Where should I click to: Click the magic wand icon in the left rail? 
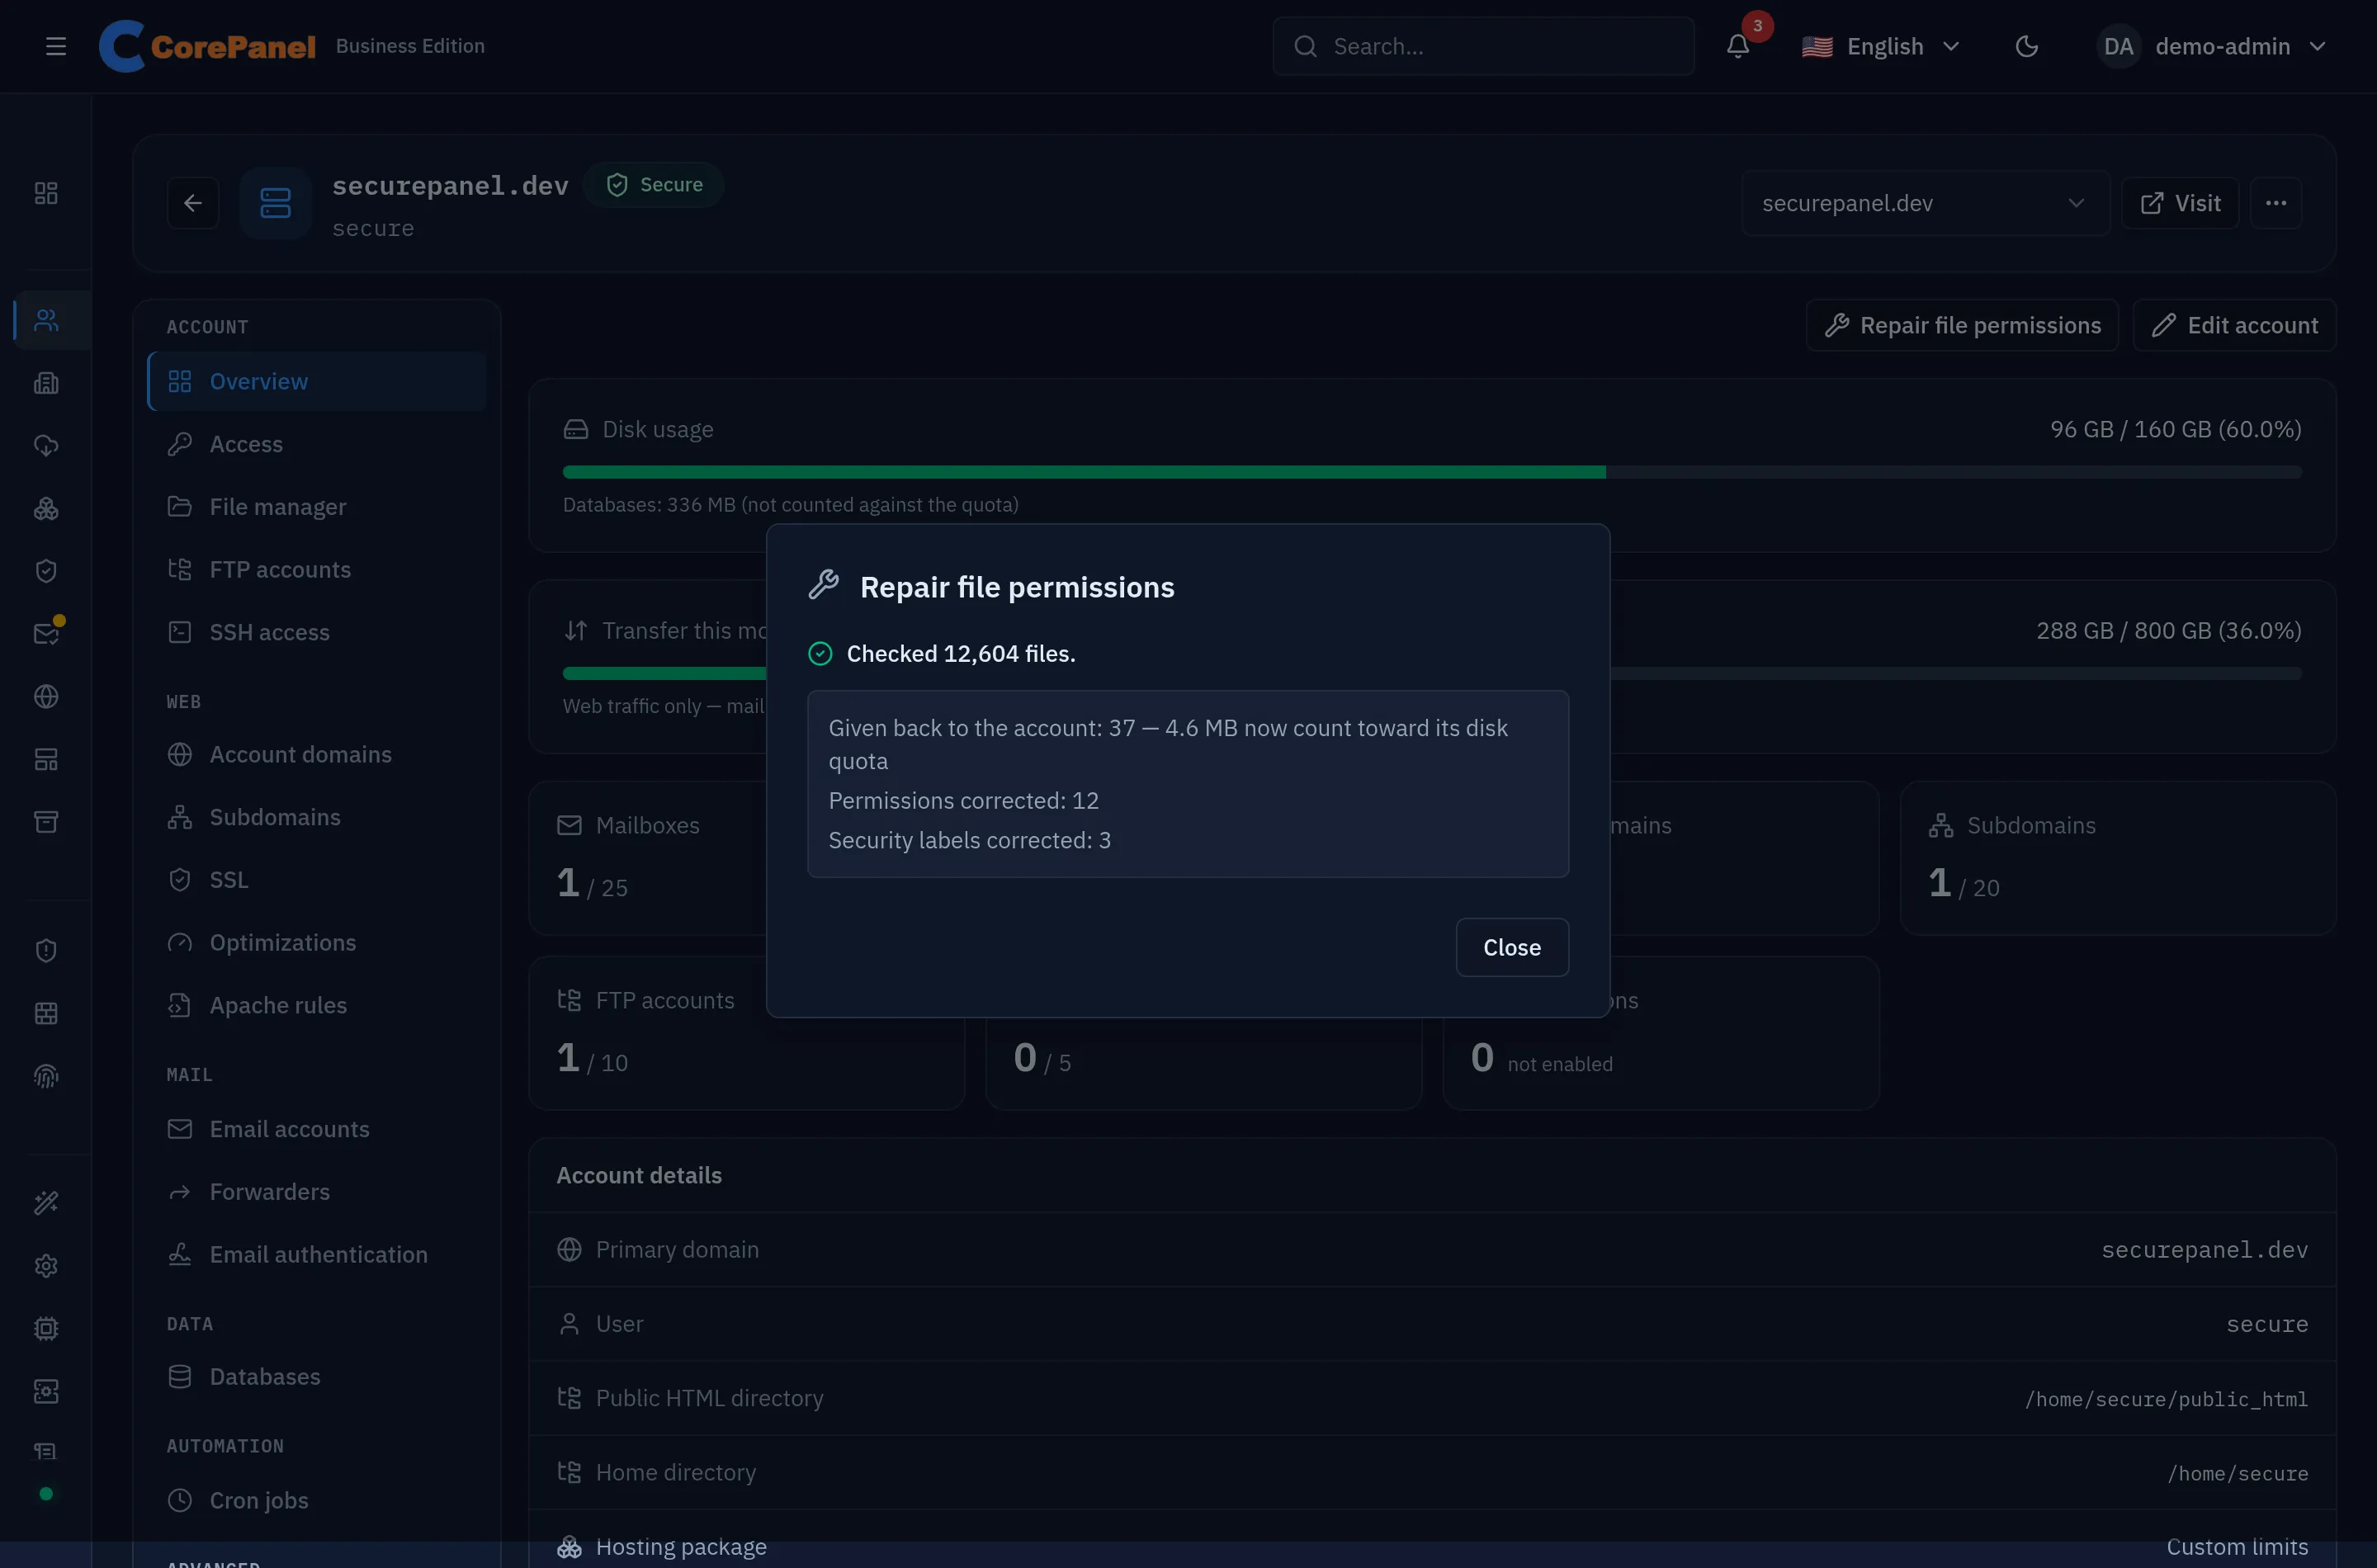click(x=46, y=1202)
